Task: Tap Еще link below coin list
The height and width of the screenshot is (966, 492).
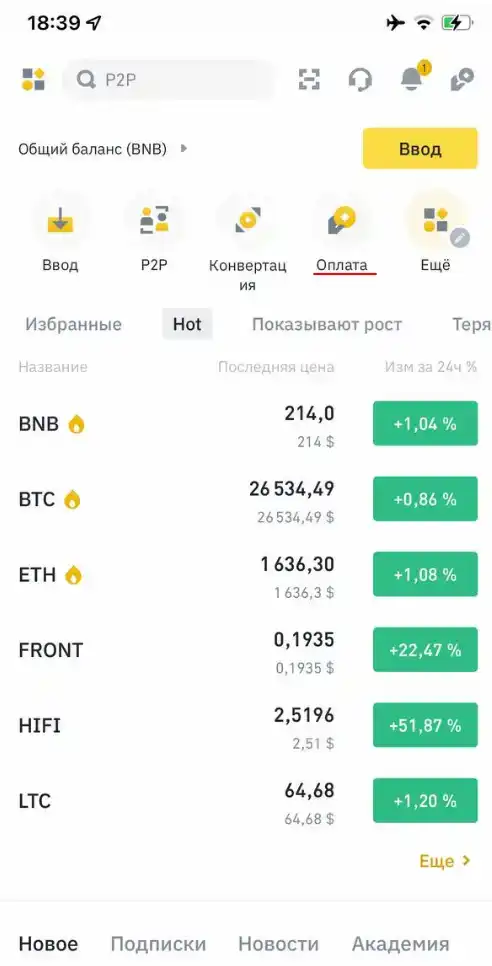Action: [x=445, y=861]
